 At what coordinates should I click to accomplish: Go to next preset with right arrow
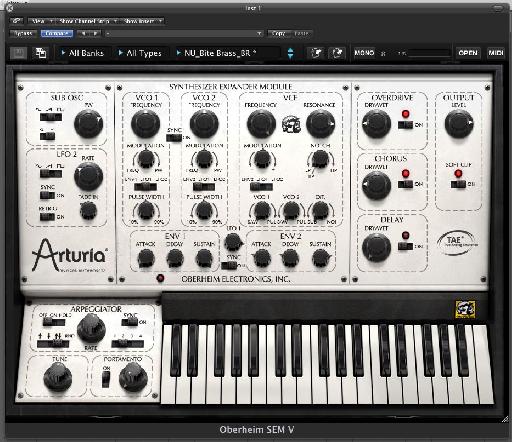click(x=95, y=33)
